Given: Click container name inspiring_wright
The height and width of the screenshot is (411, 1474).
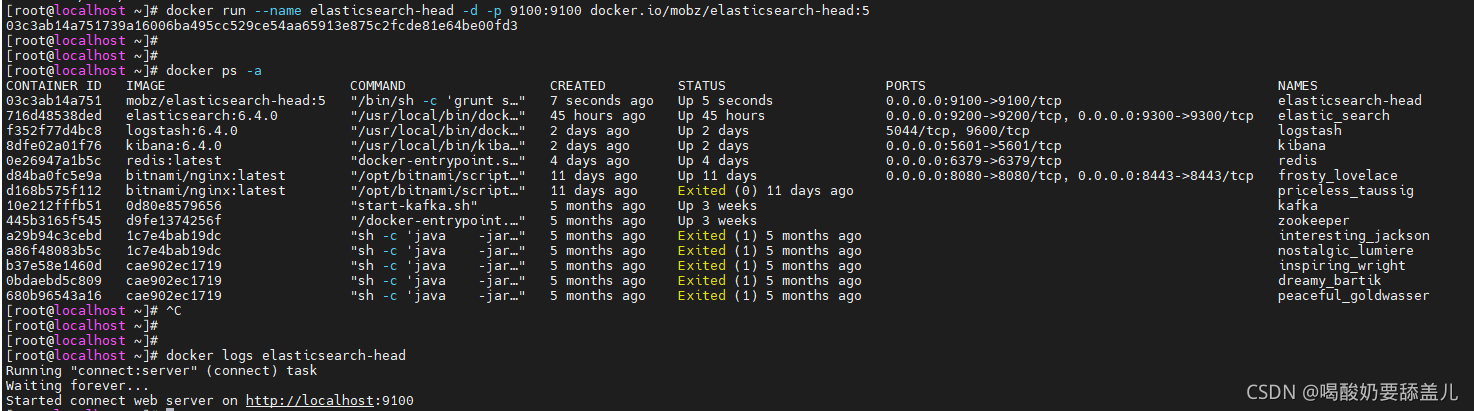Looking at the screenshot, I should coord(1342,266).
